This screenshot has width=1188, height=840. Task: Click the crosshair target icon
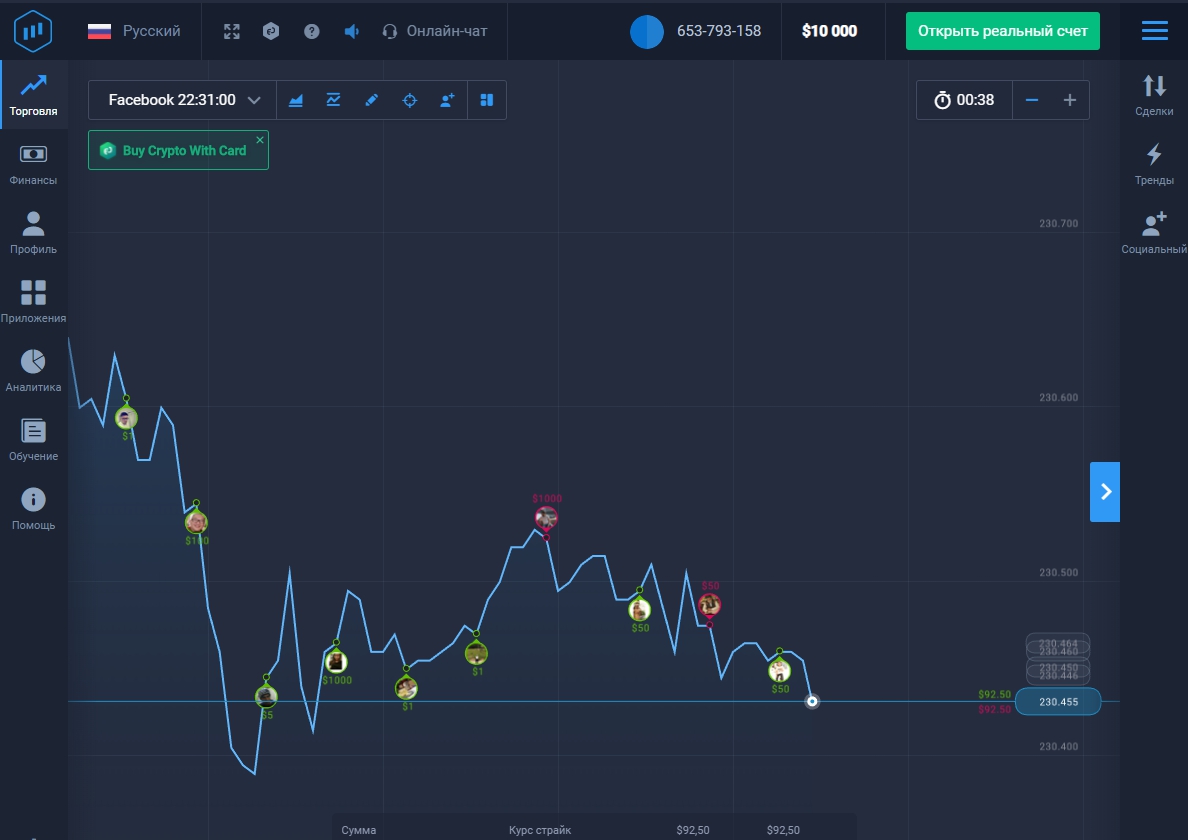coord(409,100)
